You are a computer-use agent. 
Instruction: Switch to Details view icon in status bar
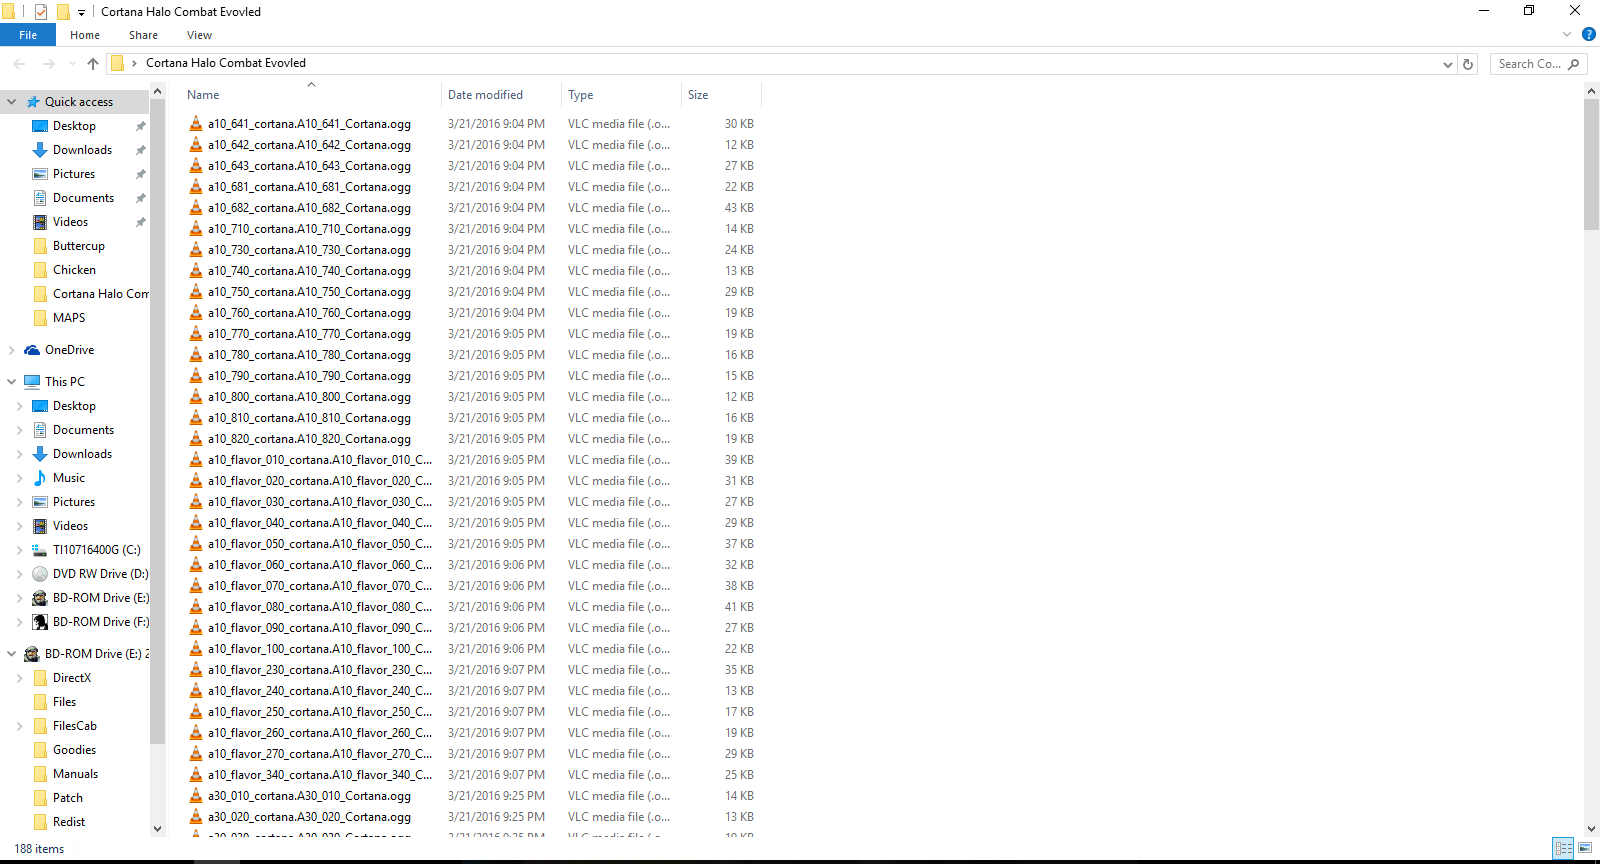click(x=1564, y=848)
